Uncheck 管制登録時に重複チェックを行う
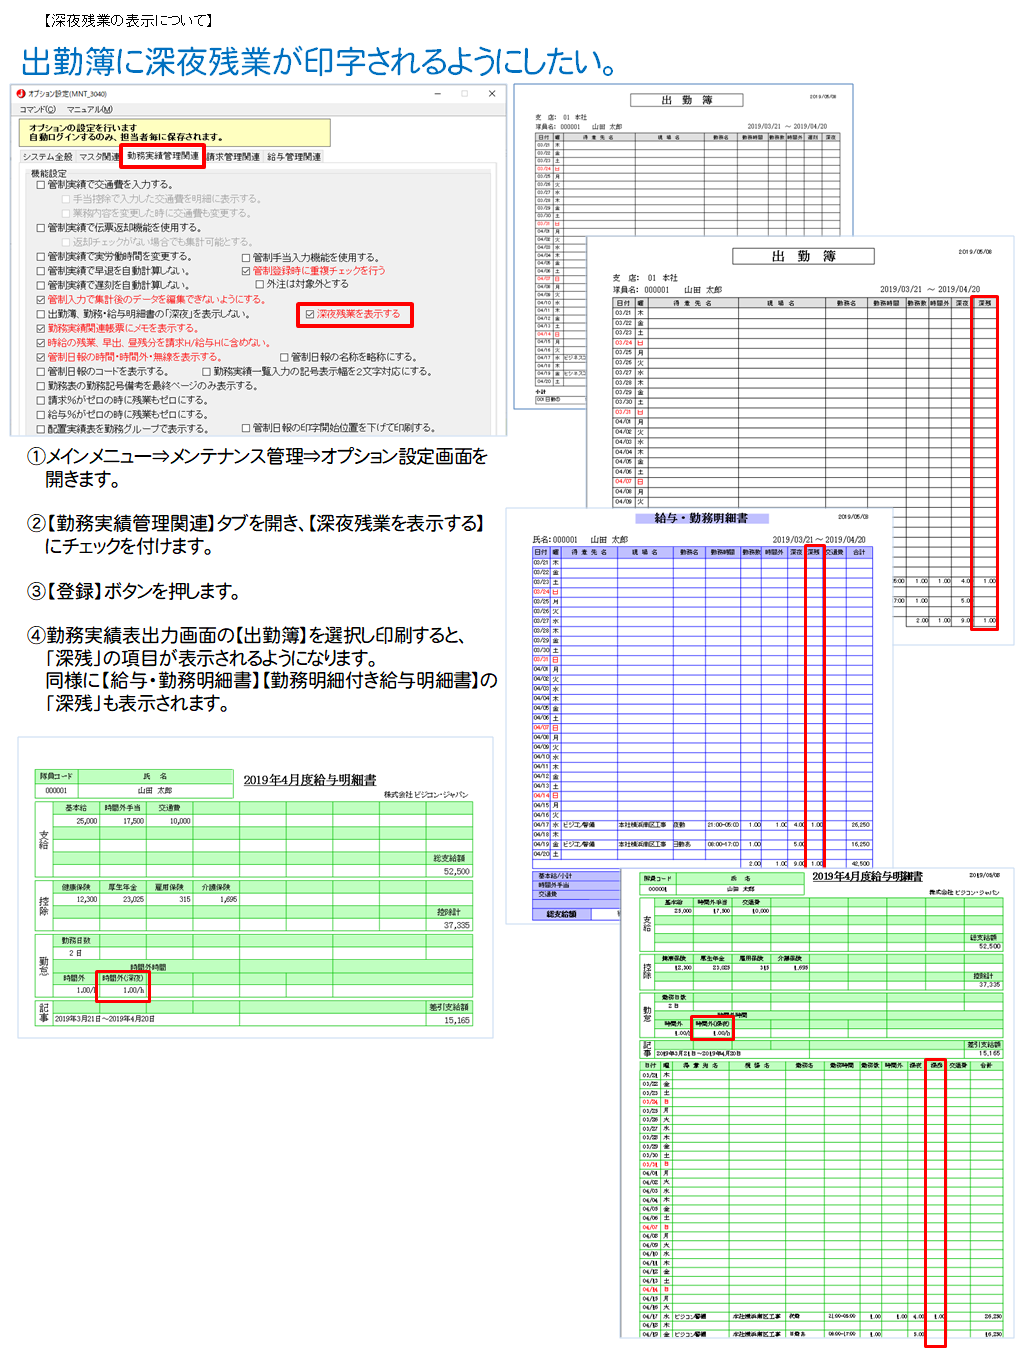This screenshot has height=1349, width=1019. [x=246, y=271]
